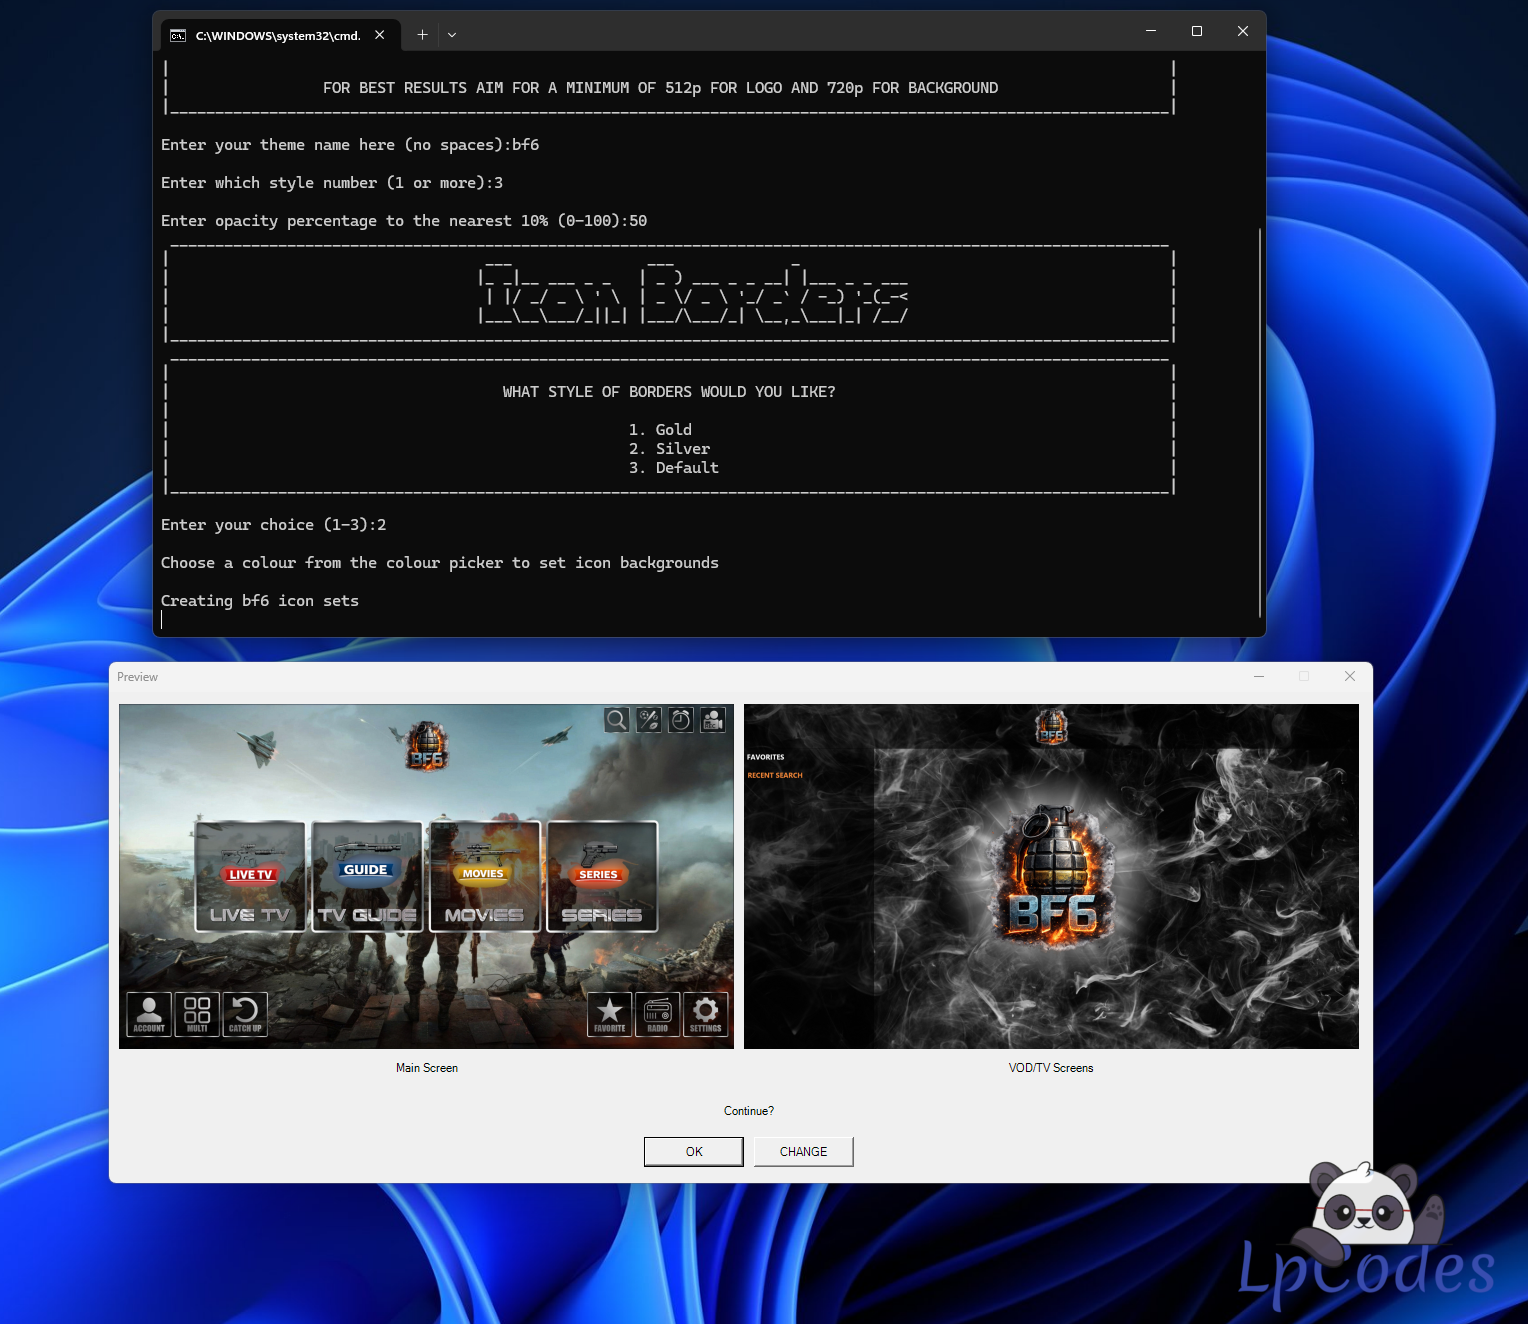1528x1324 pixels.
Task: Click the alarm clock icon in preview
Action: pos(681,720)
